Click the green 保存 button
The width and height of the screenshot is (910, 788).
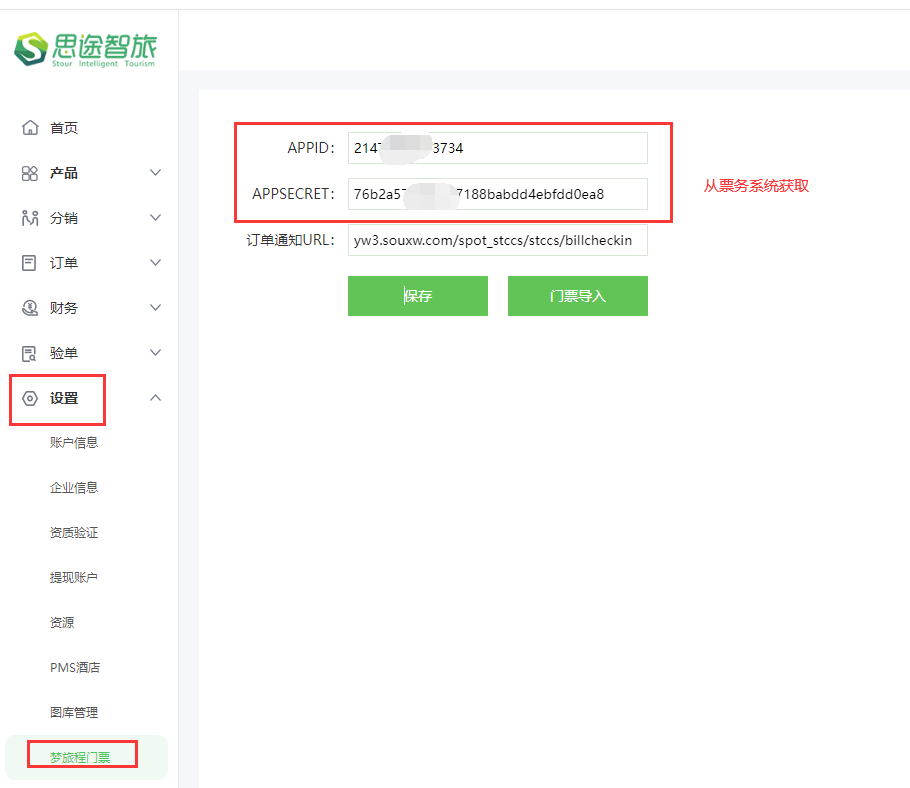(x=418, y=296)
